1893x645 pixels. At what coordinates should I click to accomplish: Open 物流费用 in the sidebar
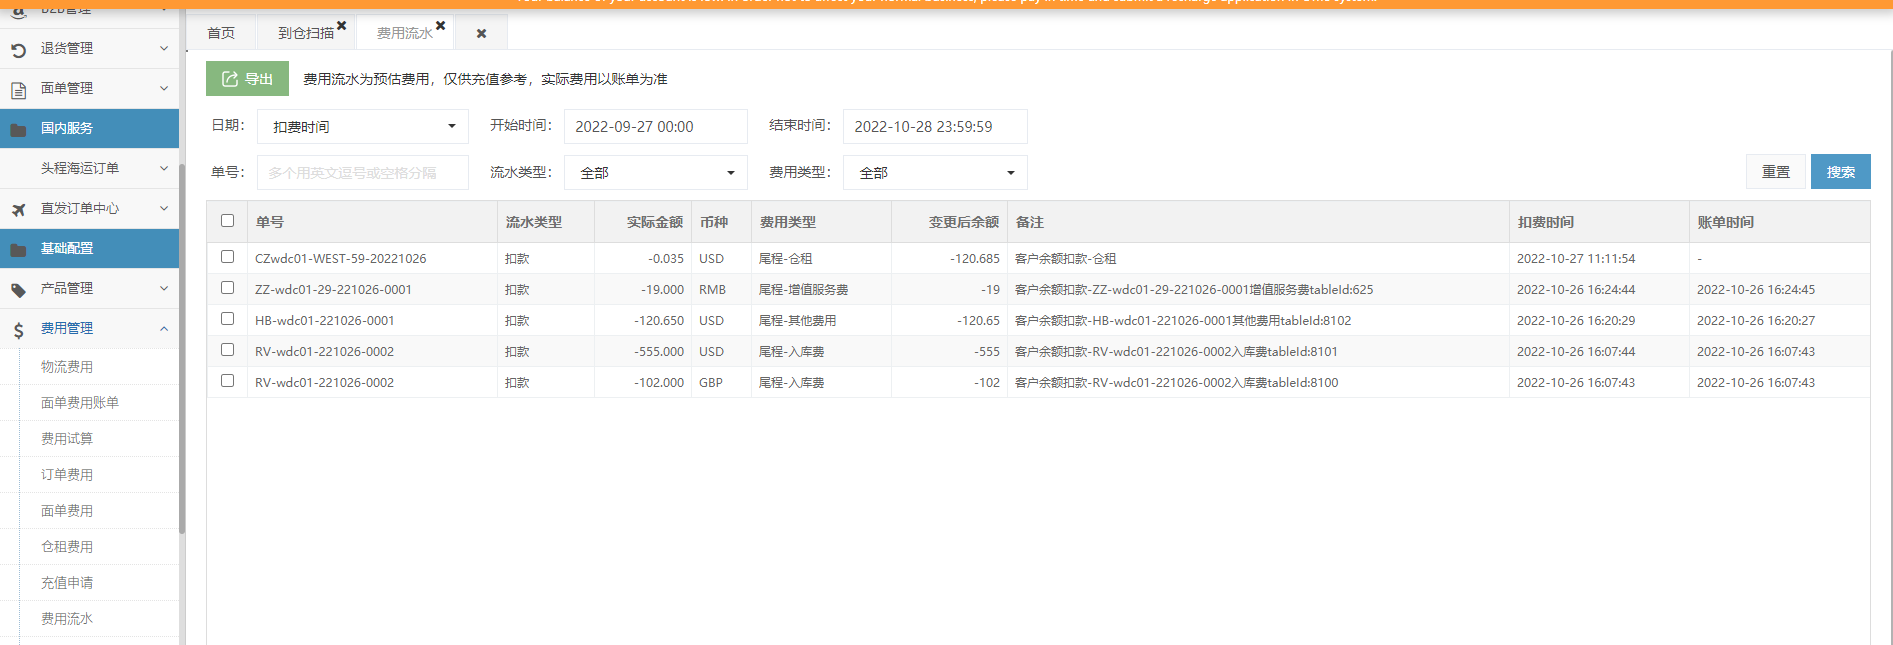(67, 367)
